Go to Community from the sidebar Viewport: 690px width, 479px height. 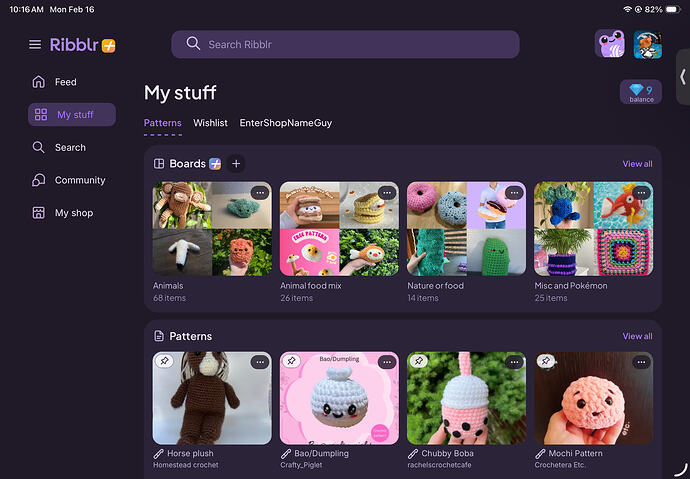pyautogui.click(x=80, y=180)
